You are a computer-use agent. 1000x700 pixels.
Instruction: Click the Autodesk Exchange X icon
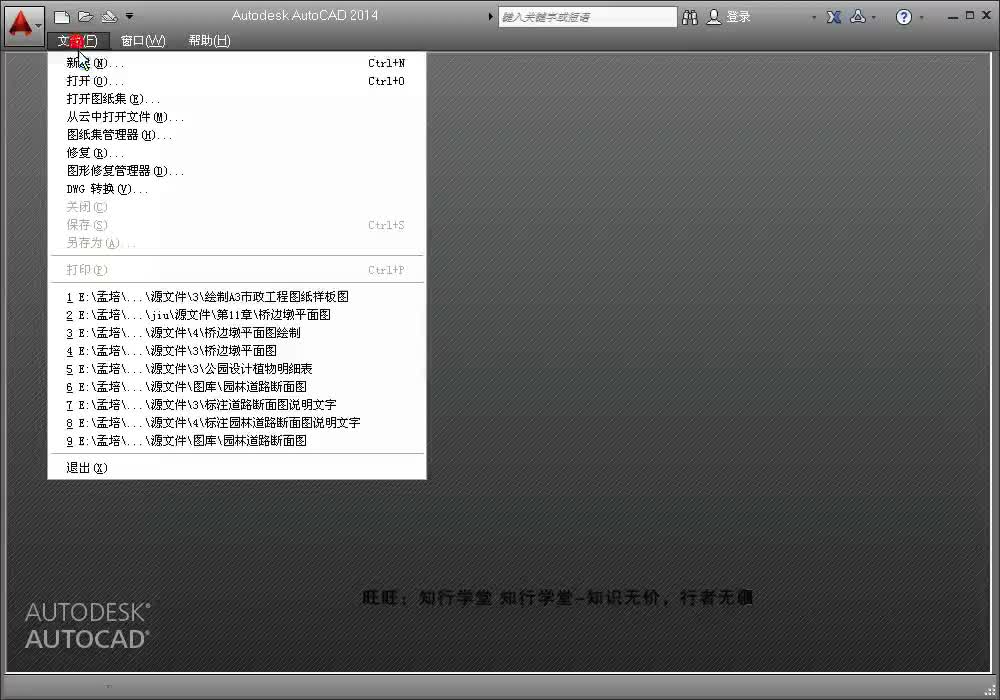point(834,17)
